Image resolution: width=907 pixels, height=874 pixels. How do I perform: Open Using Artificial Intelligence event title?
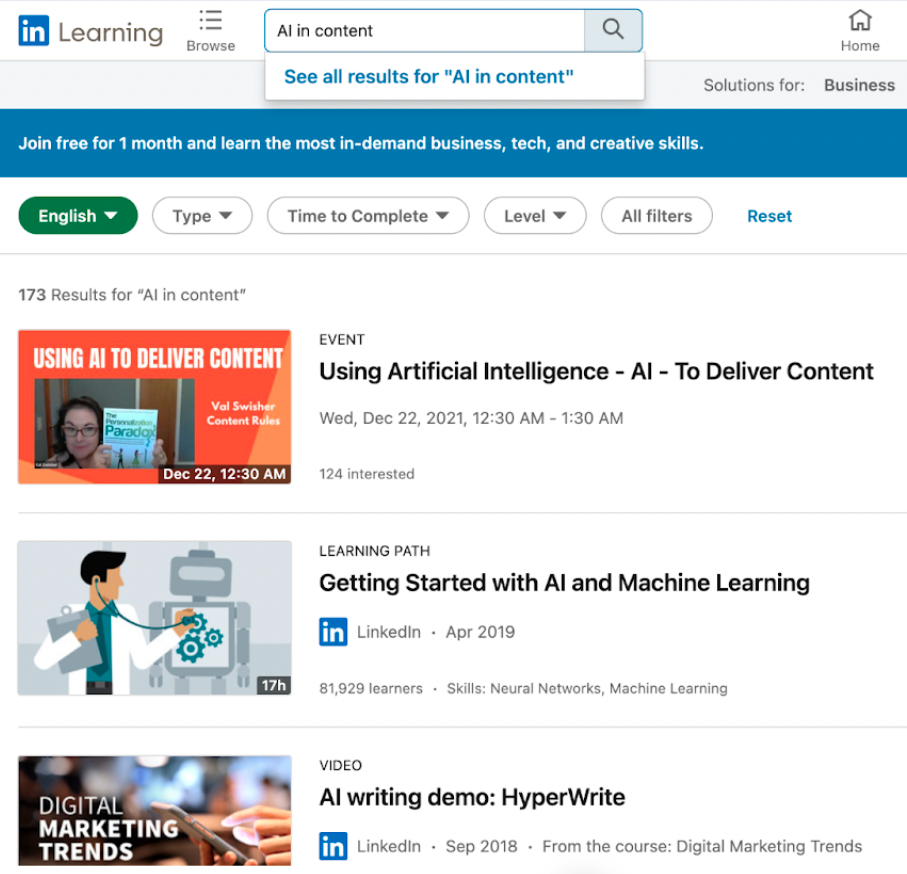click(596, 371)
